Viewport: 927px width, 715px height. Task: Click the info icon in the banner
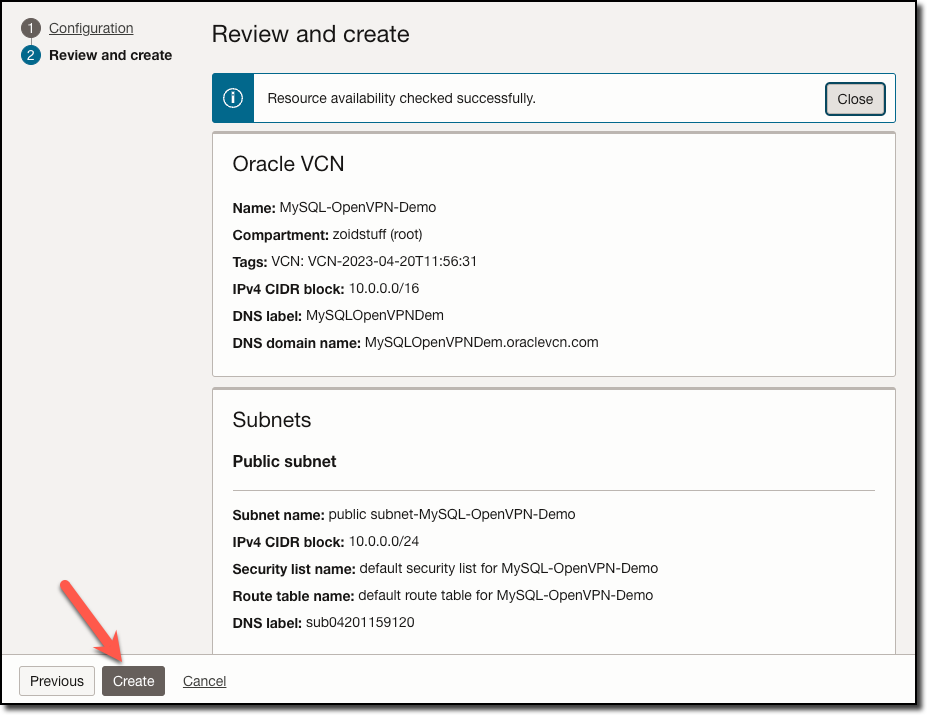[233, 98]
